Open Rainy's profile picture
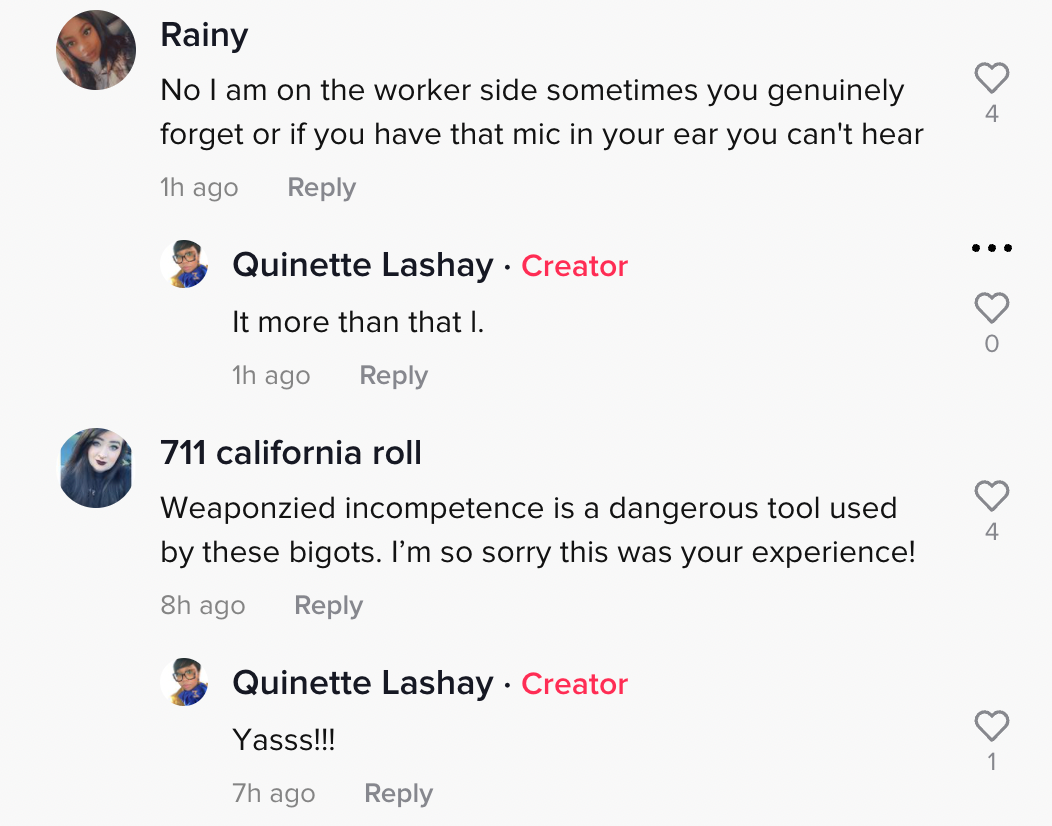 tap(96, 50)
